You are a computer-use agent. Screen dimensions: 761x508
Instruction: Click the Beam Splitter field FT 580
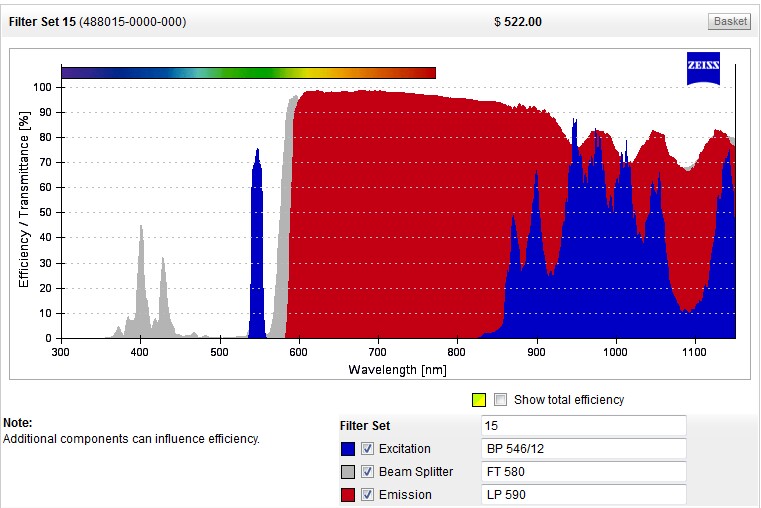tap(583, 472)
